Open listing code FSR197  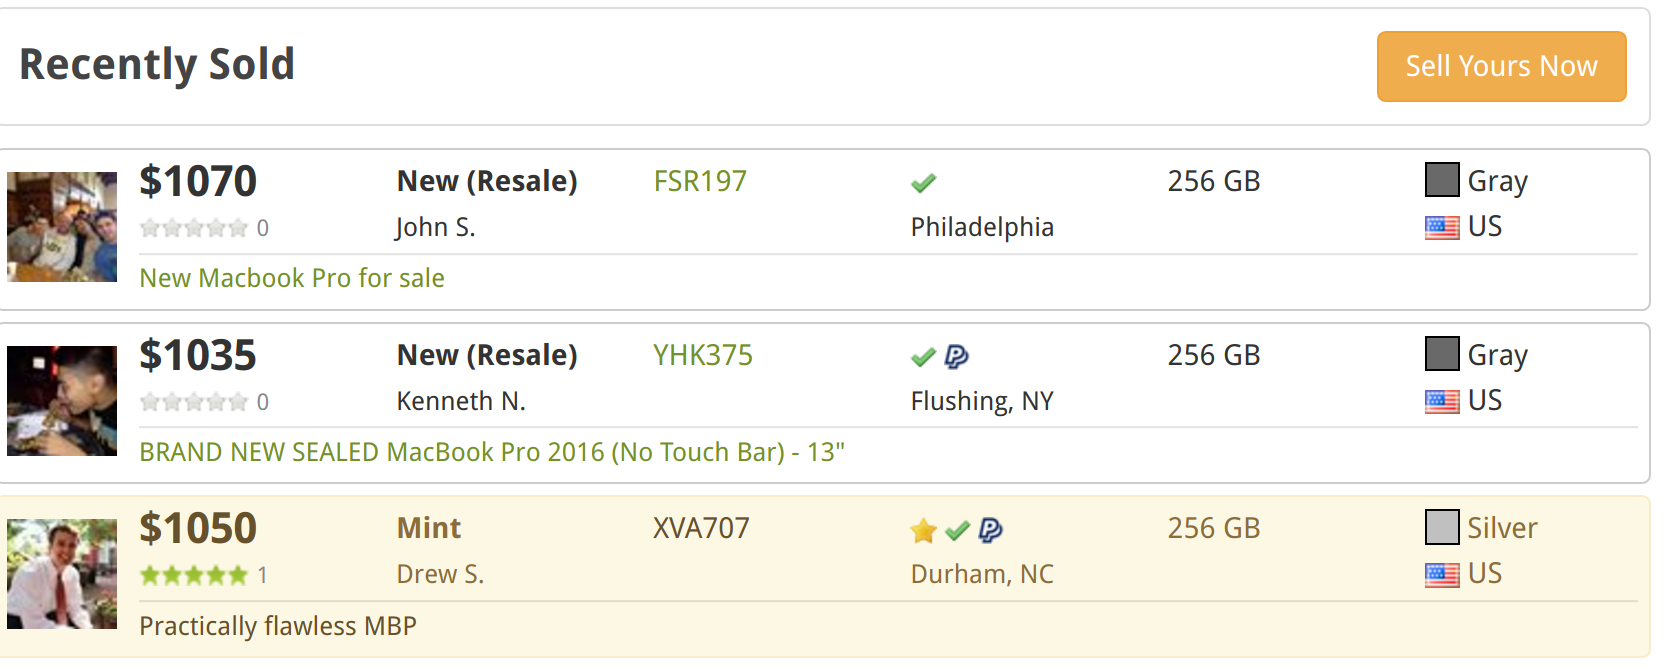click(700, 181)
